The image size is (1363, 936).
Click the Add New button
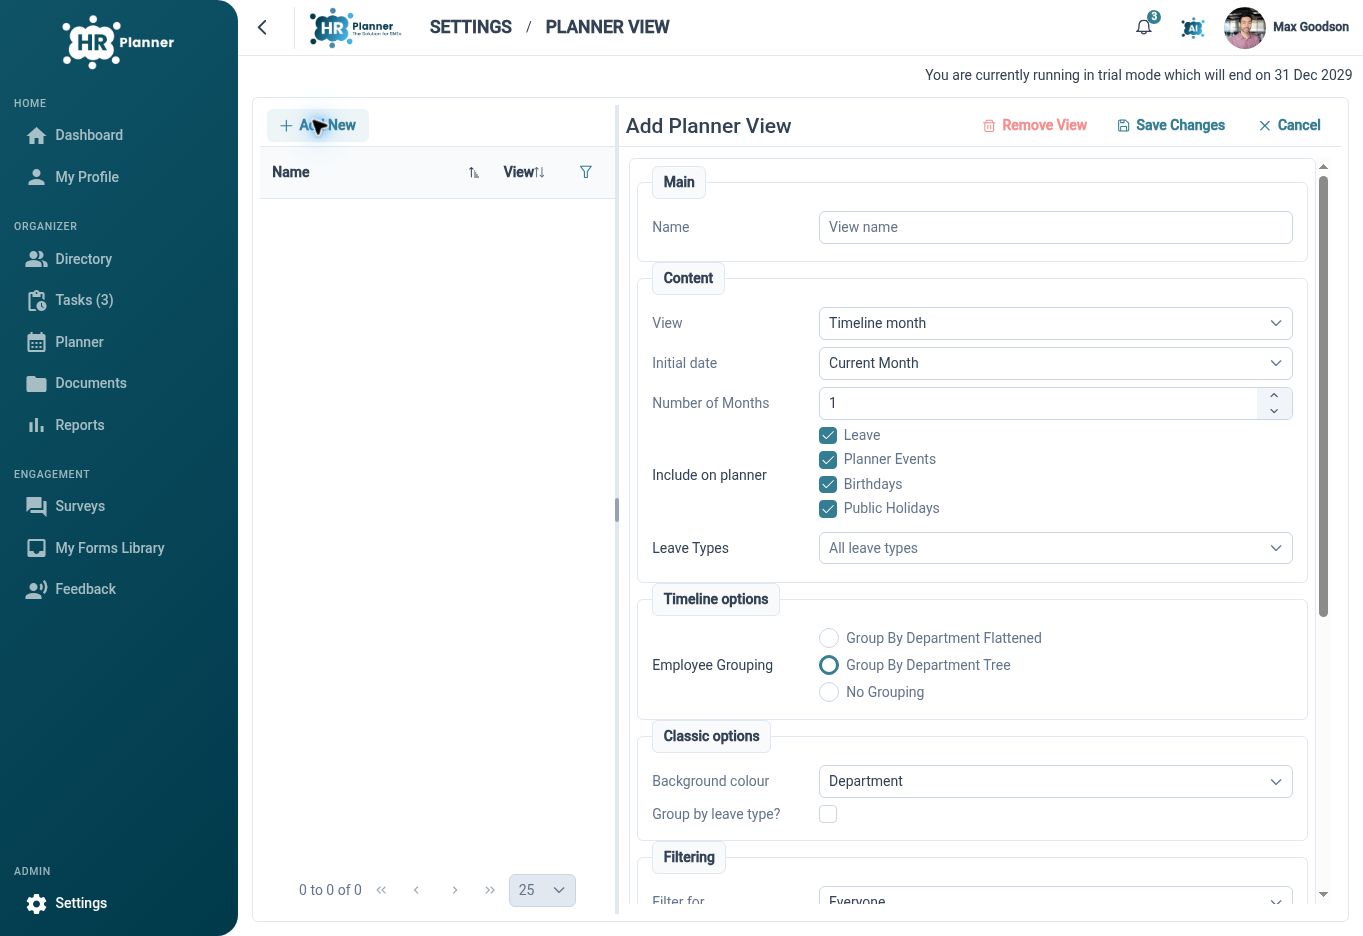tap(318, 125)
